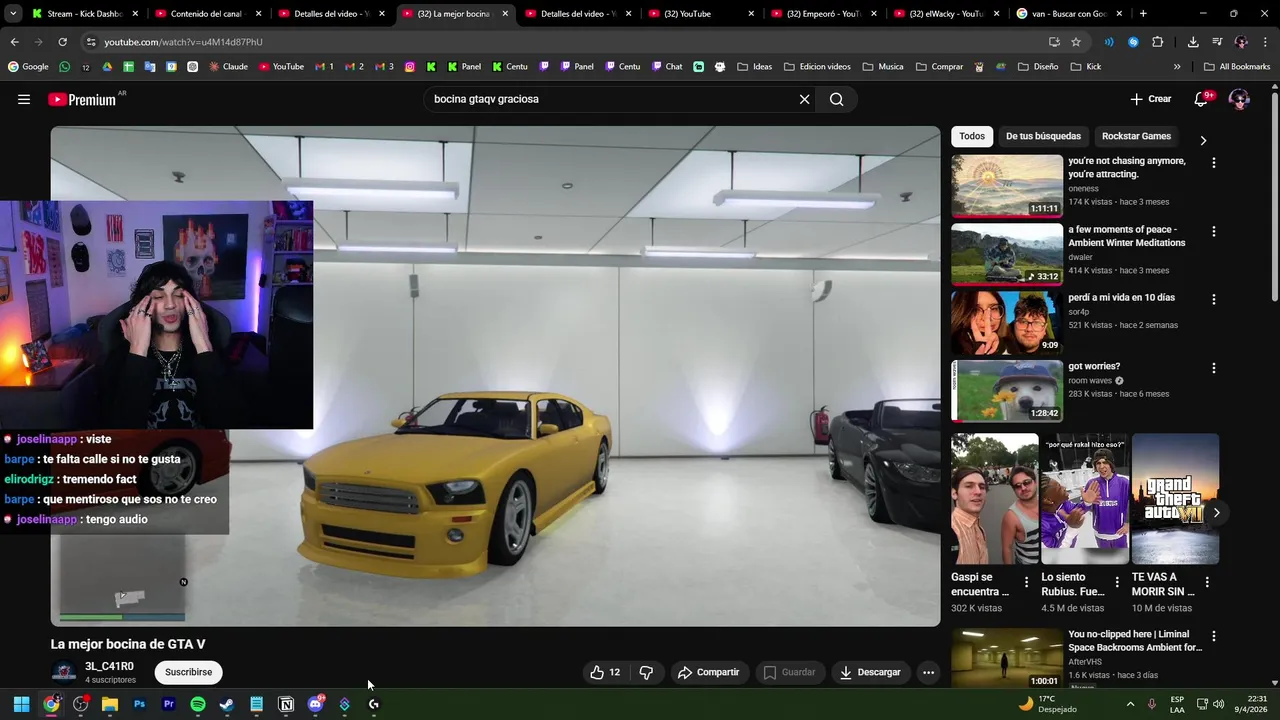The height and width of the screenshot is (720, 1280).
Task: Open options for "a few moments of peace"
Action: pyautogui.click(x=1214, y=231)
